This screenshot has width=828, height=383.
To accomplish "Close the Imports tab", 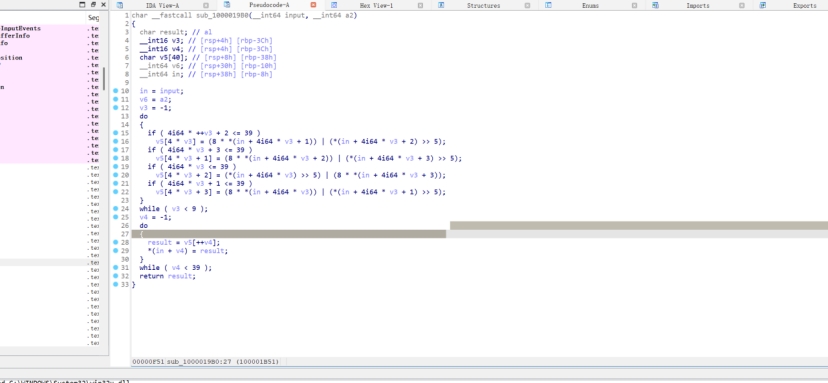I will [741, 5].
